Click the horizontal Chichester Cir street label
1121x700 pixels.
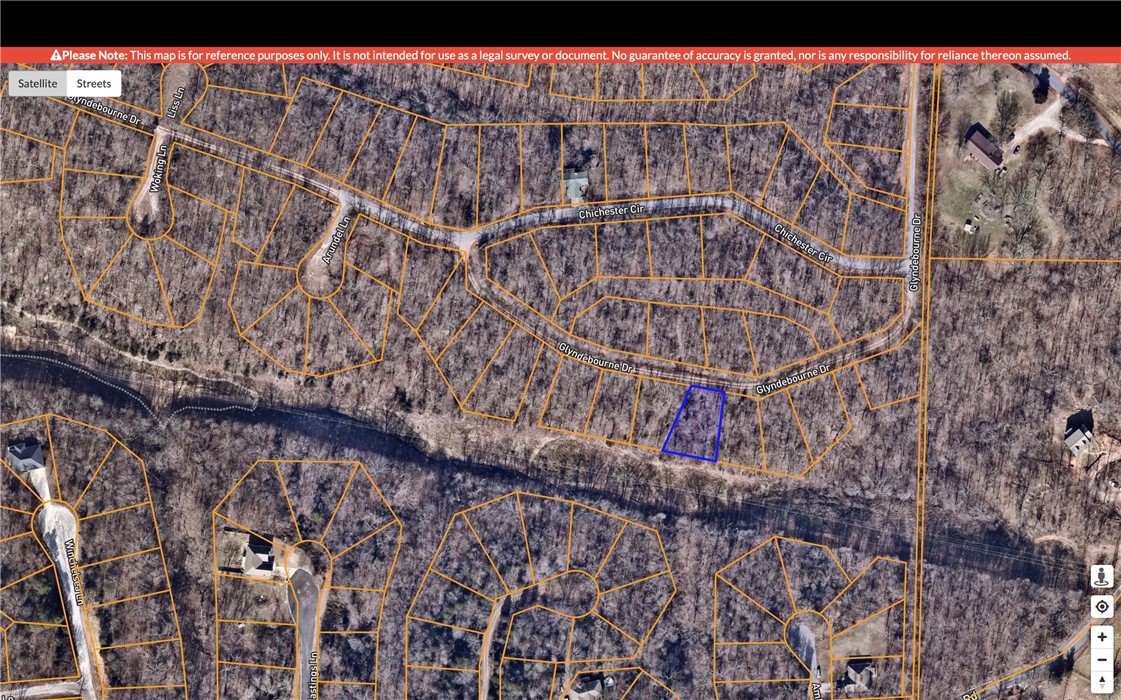(609, 213)
